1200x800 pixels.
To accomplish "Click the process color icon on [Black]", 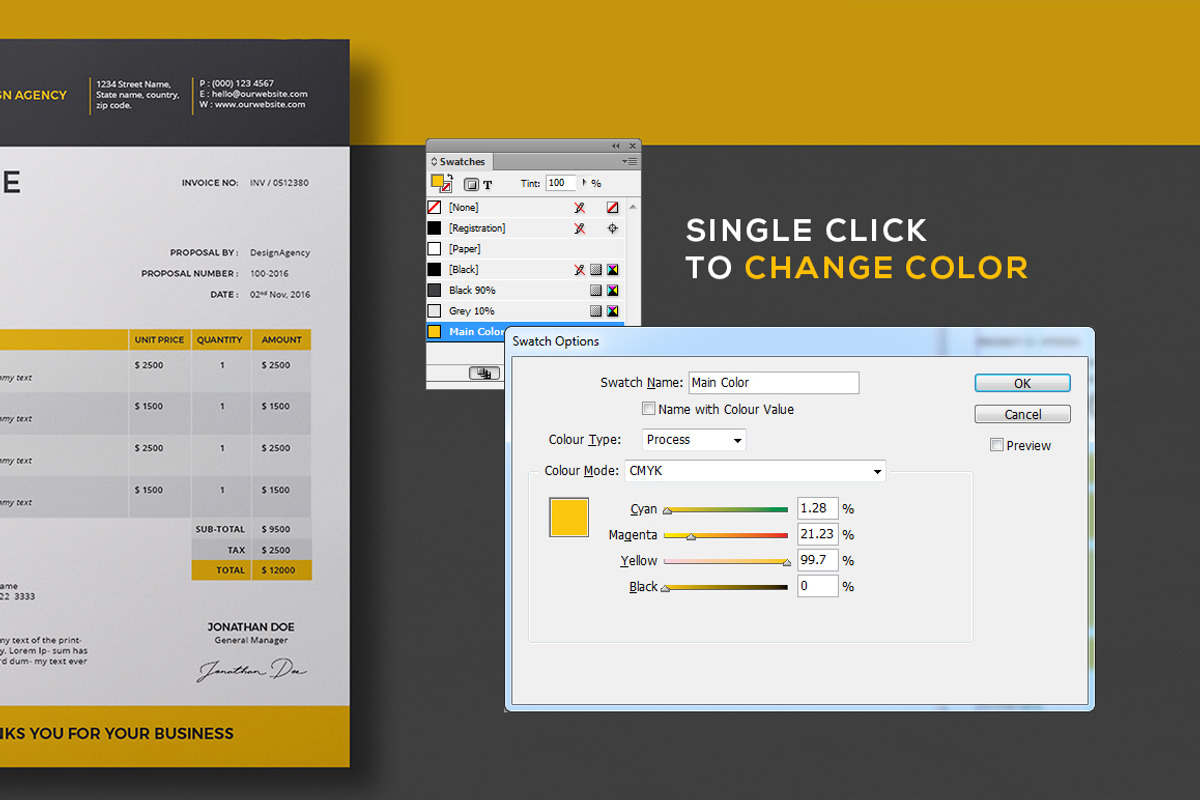I will 595,269.
